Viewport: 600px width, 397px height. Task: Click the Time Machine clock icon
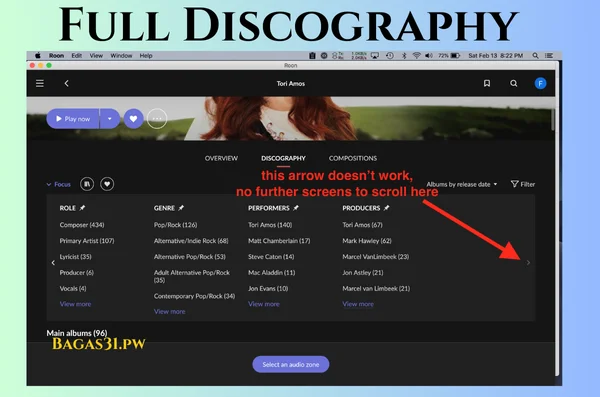pyautogui.click(x=390, y=56)
